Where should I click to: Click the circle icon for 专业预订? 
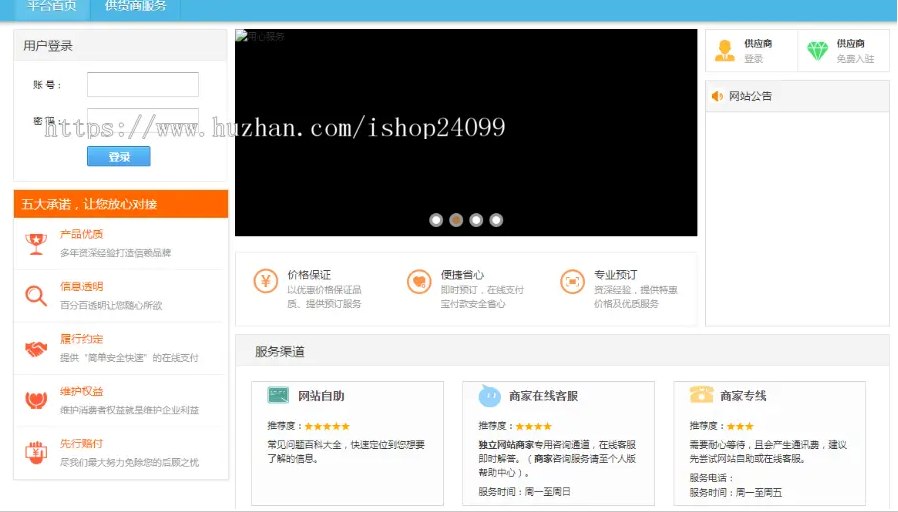click(x=572, y=281)
